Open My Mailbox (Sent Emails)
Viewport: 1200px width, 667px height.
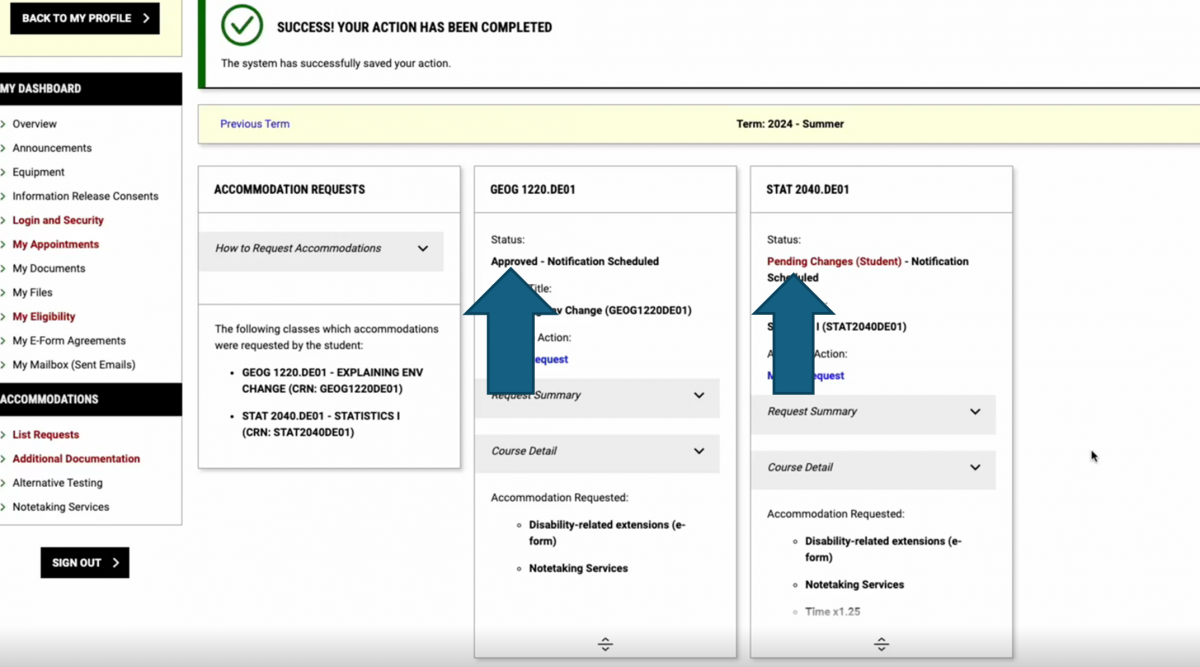73,365
